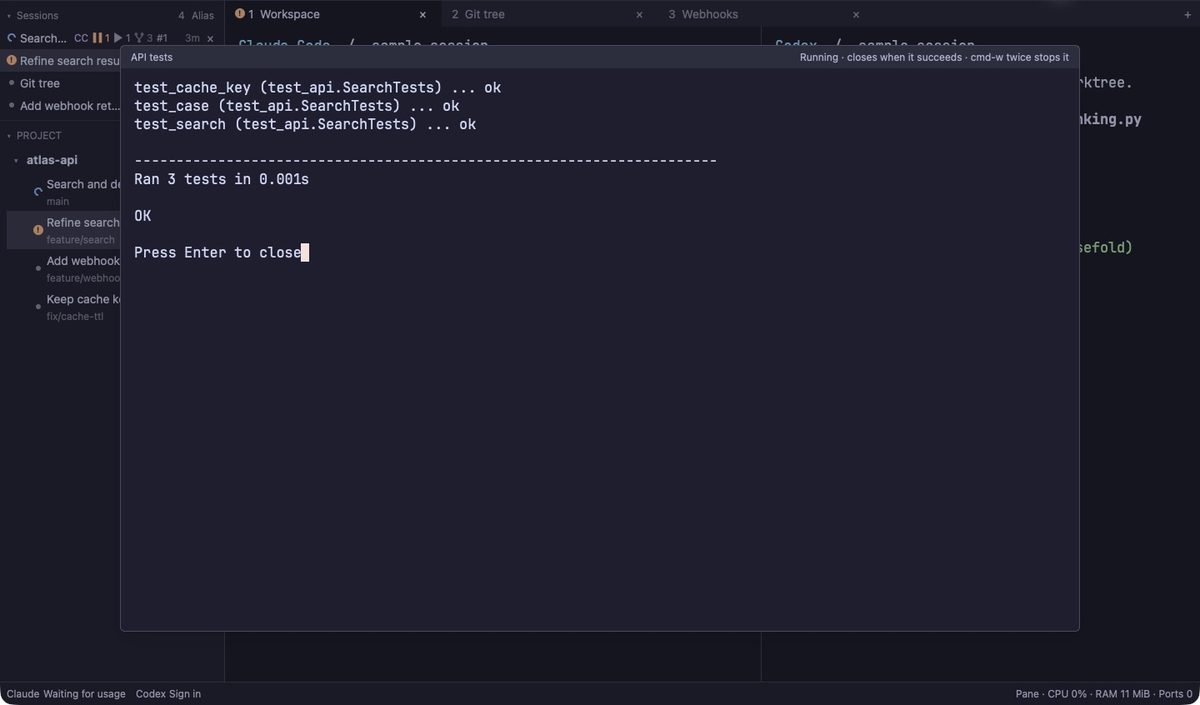Image resolution: width=1200 pixels, height=705 pixels.
Task: Switch to the 1 Workspace tab
Action: (x=333, y=14)
